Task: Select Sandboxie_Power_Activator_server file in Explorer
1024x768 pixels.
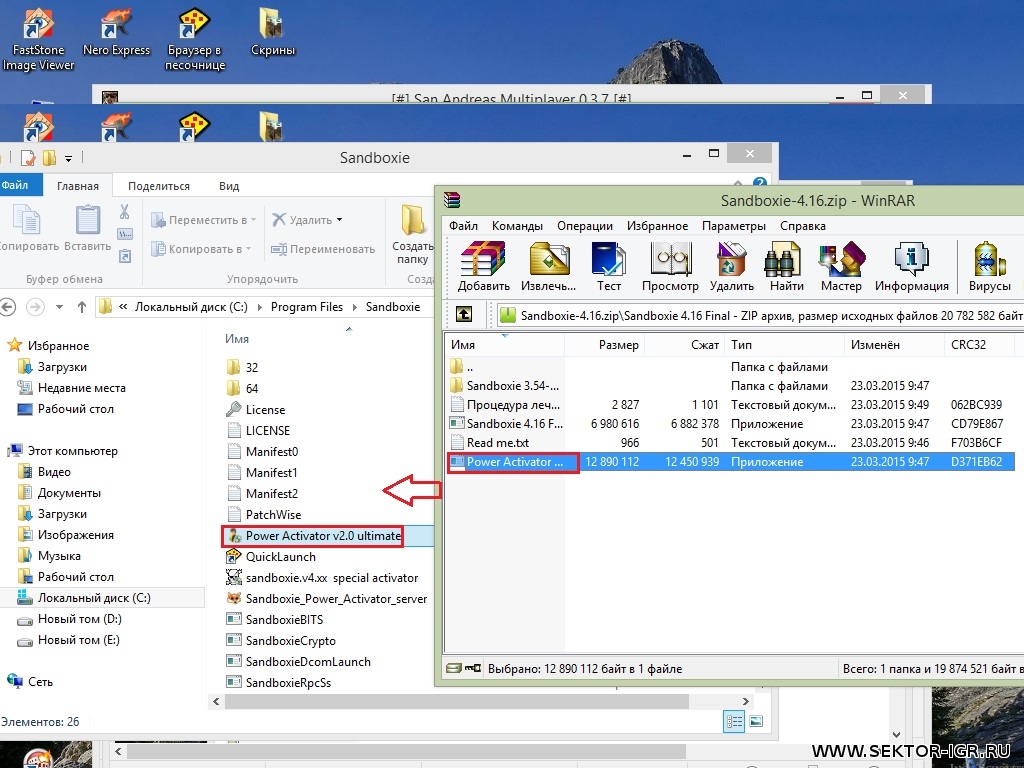Action: click(x=327, y=599)
